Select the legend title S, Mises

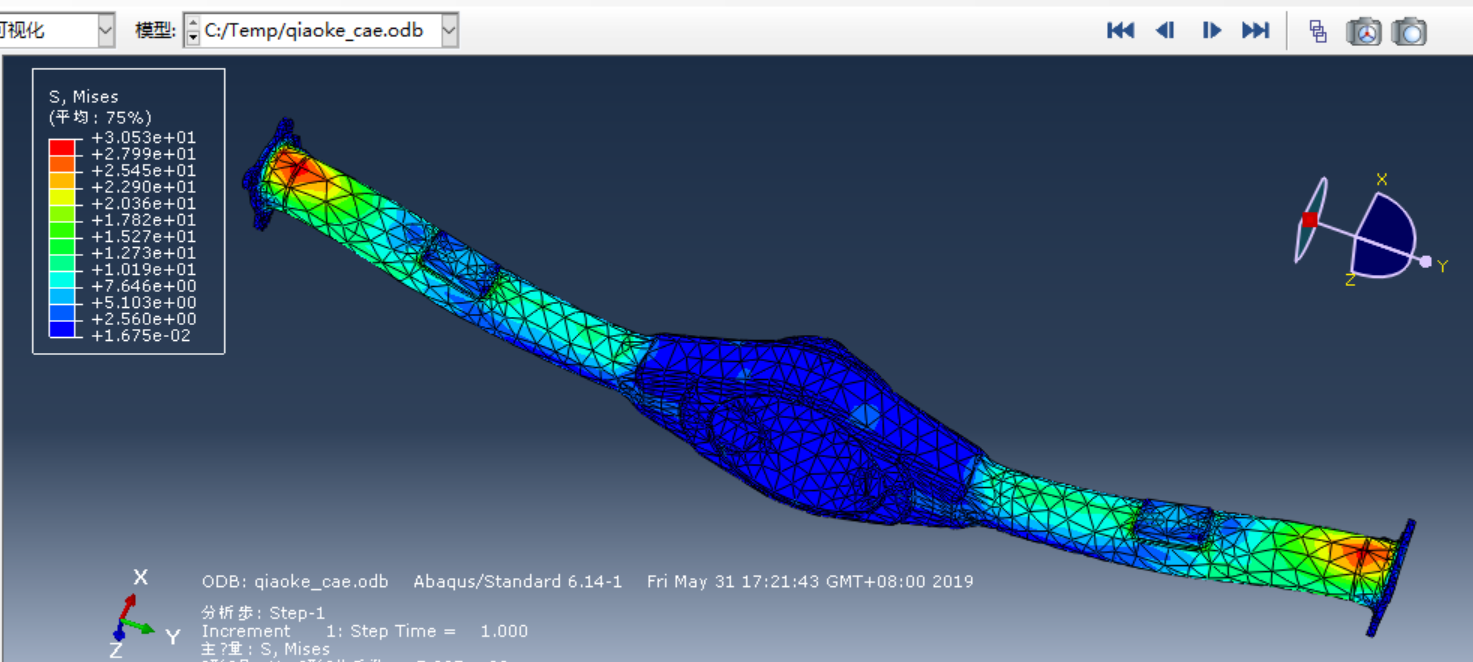[x=84, y=97]
